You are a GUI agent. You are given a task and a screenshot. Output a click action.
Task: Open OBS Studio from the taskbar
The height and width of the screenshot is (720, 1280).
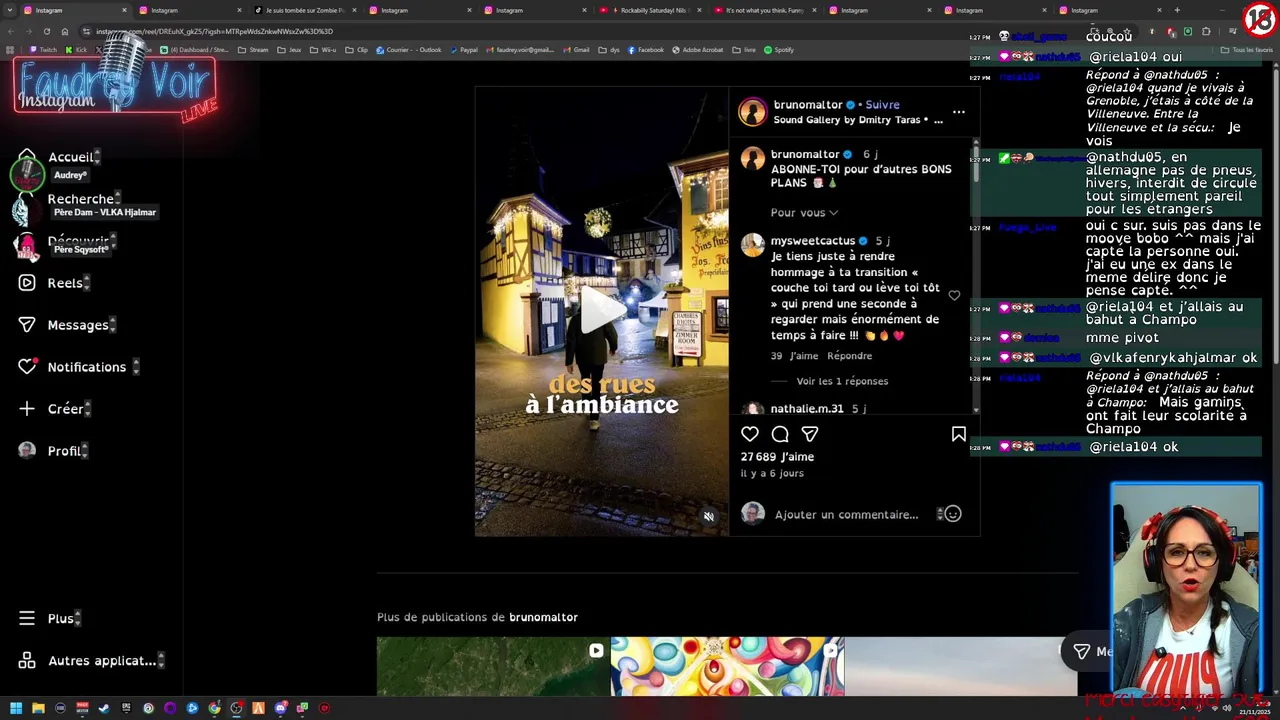pyautogui.click(x=236, y=708)
